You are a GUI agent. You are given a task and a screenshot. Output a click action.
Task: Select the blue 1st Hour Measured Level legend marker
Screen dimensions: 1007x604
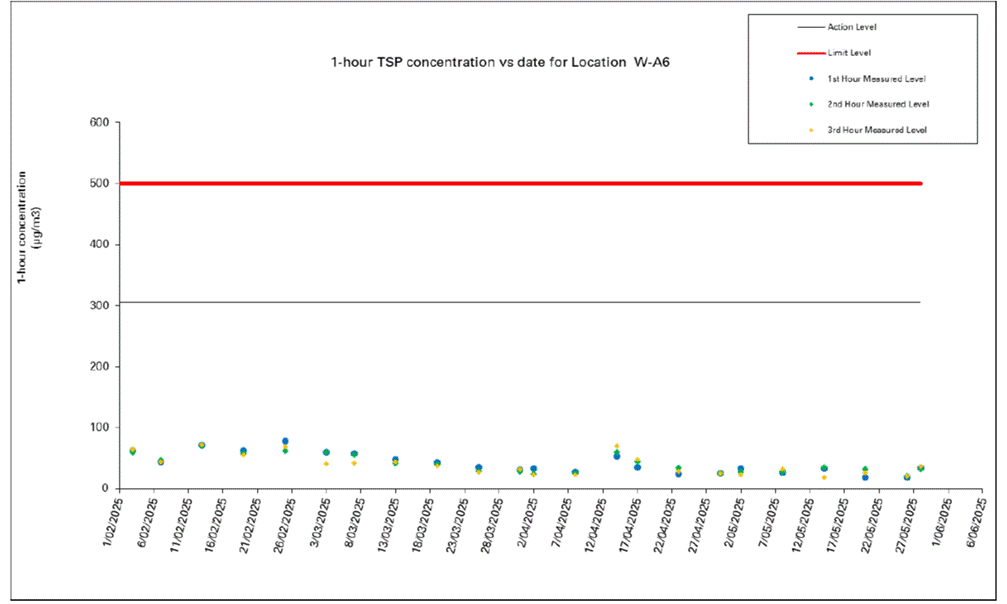click(810, 79)
